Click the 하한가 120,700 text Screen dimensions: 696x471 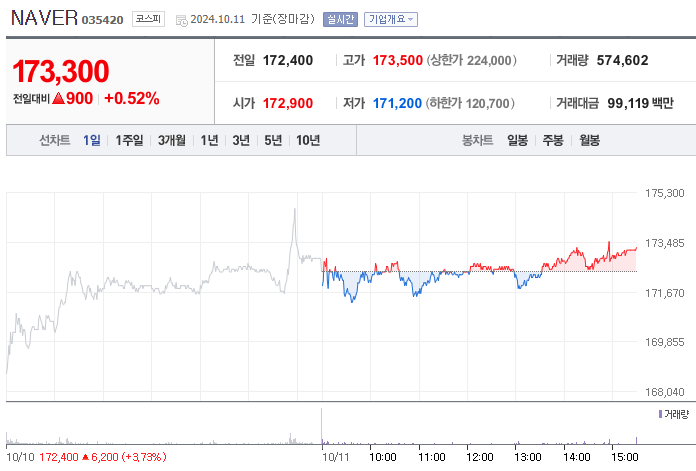click(x=470, y=103)
